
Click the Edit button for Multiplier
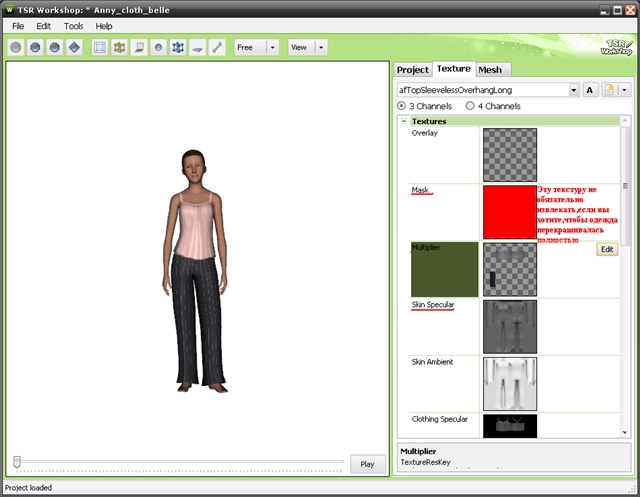point(607,249)
